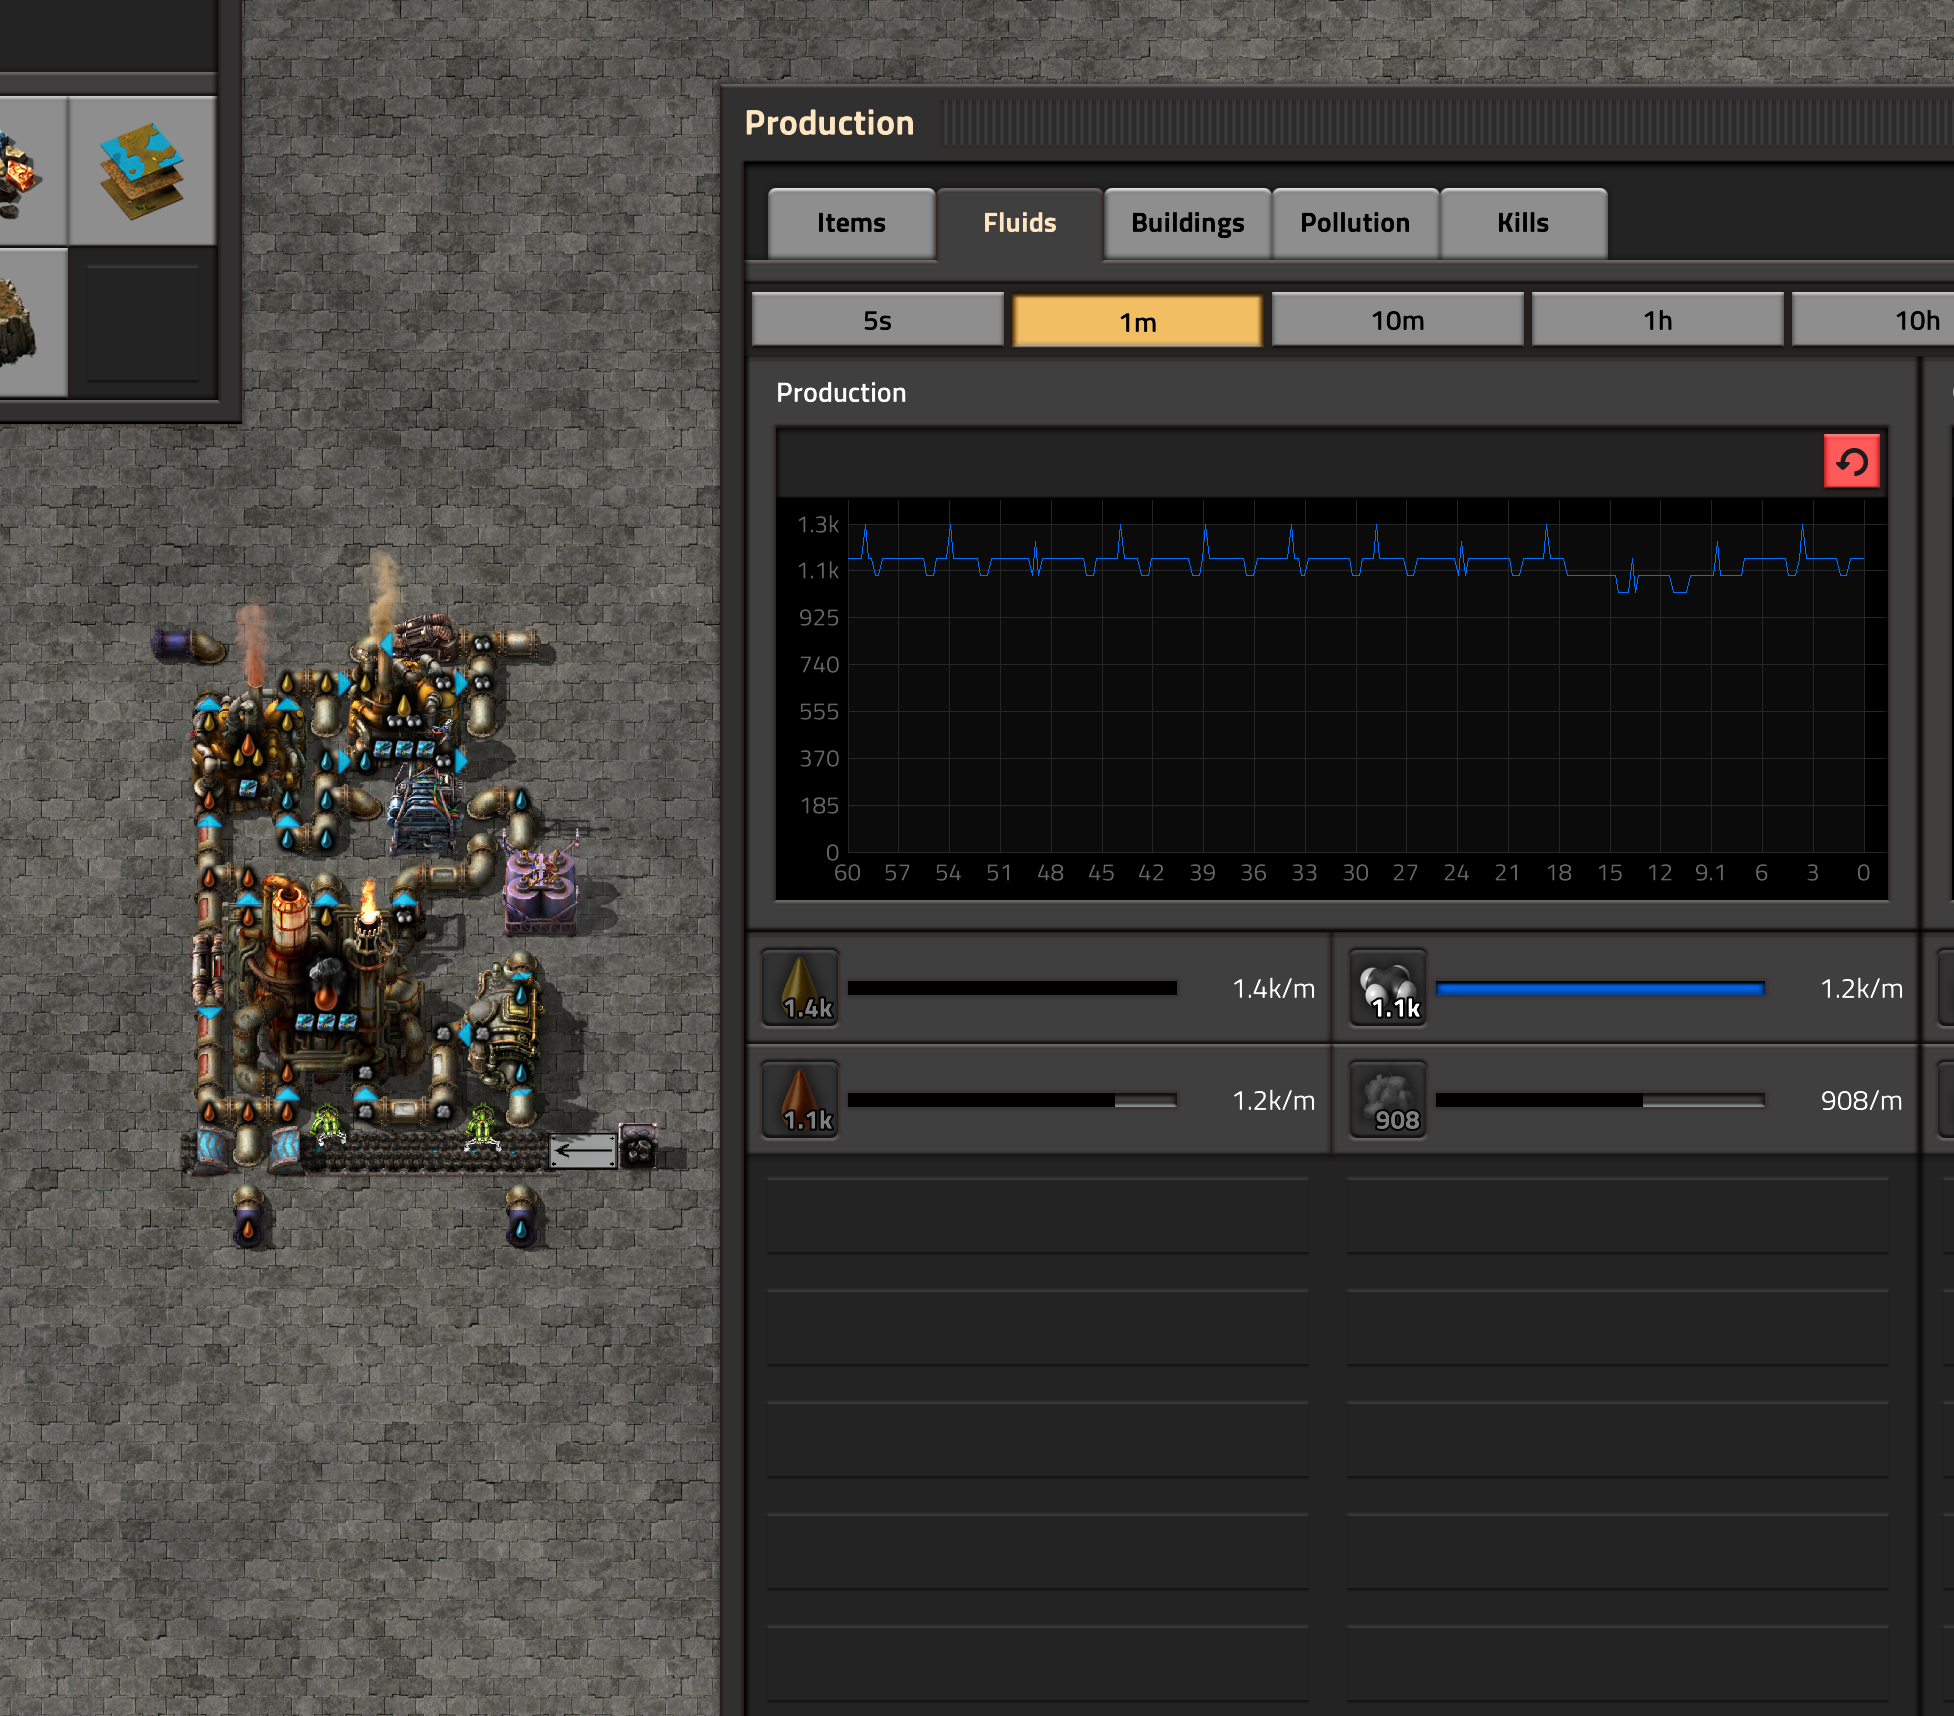Click the red reset graph button
The width and height of the screenshot is (1954, 1716).
(1851, 461)
